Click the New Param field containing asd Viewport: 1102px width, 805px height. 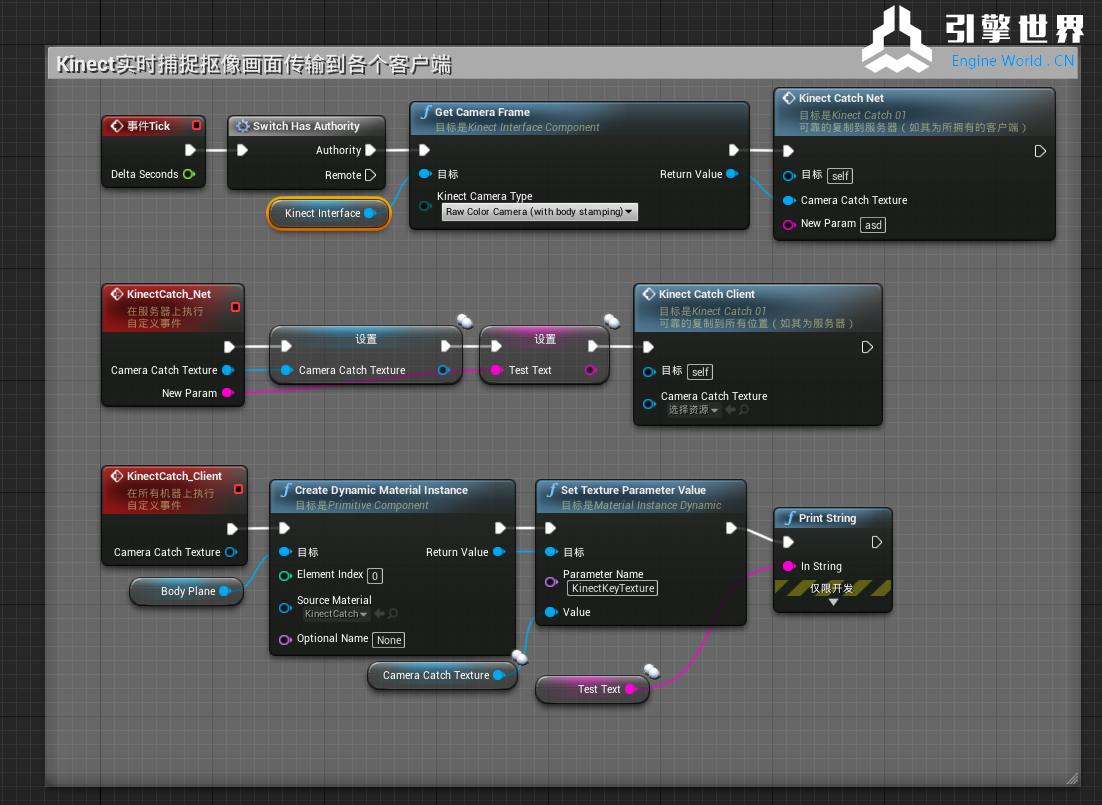[x=873, y=225]
